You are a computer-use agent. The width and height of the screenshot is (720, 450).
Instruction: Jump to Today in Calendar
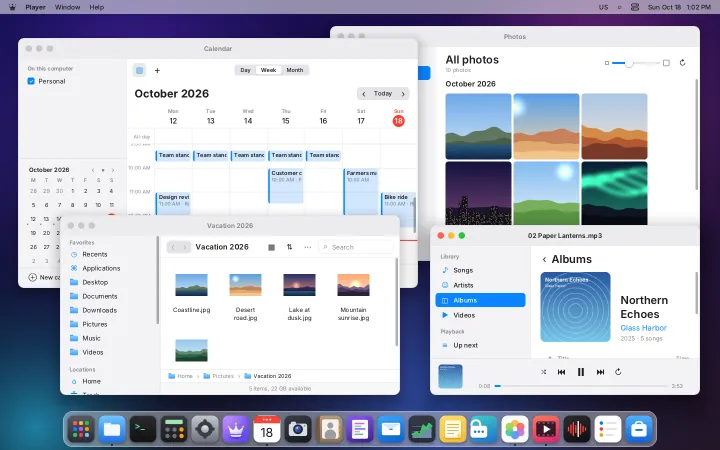pos(383,94)
